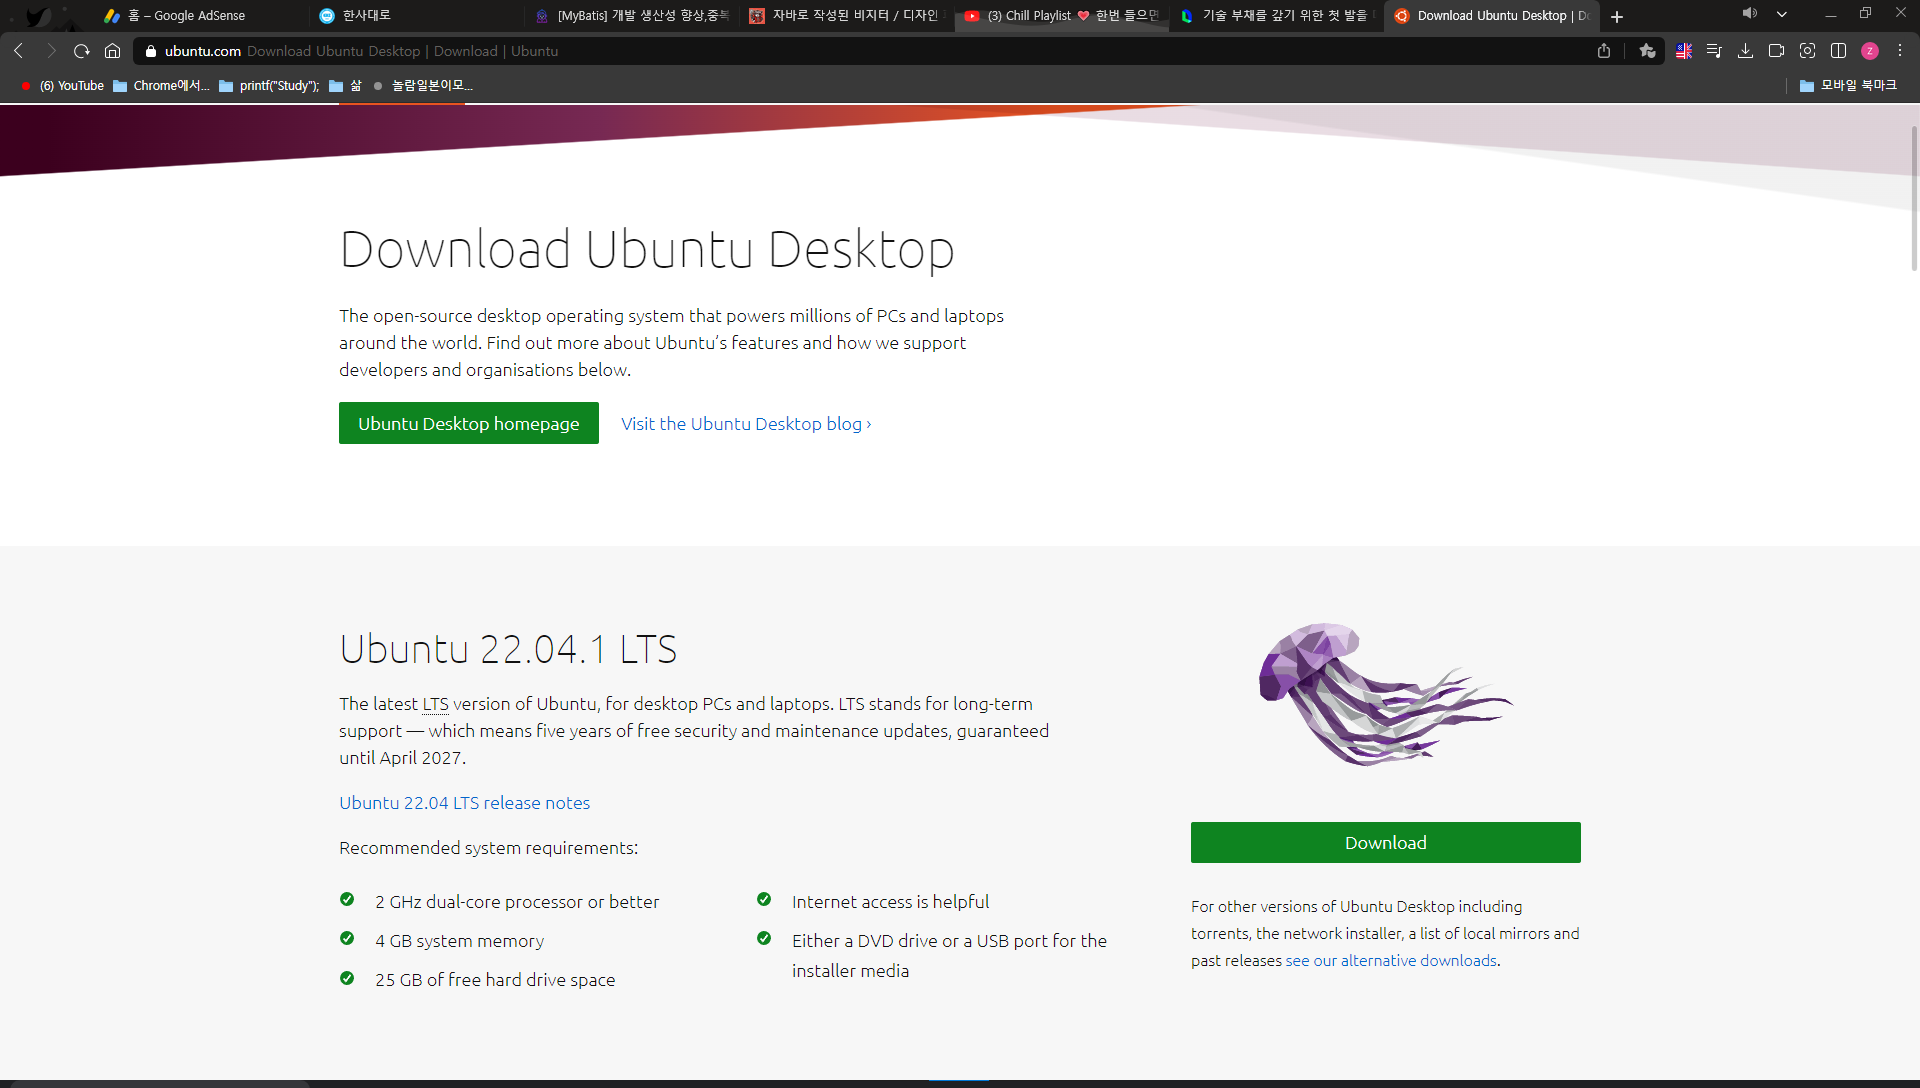Click the Download Ubuntu Desktop heading
1920x1088 pixels.
647,250
